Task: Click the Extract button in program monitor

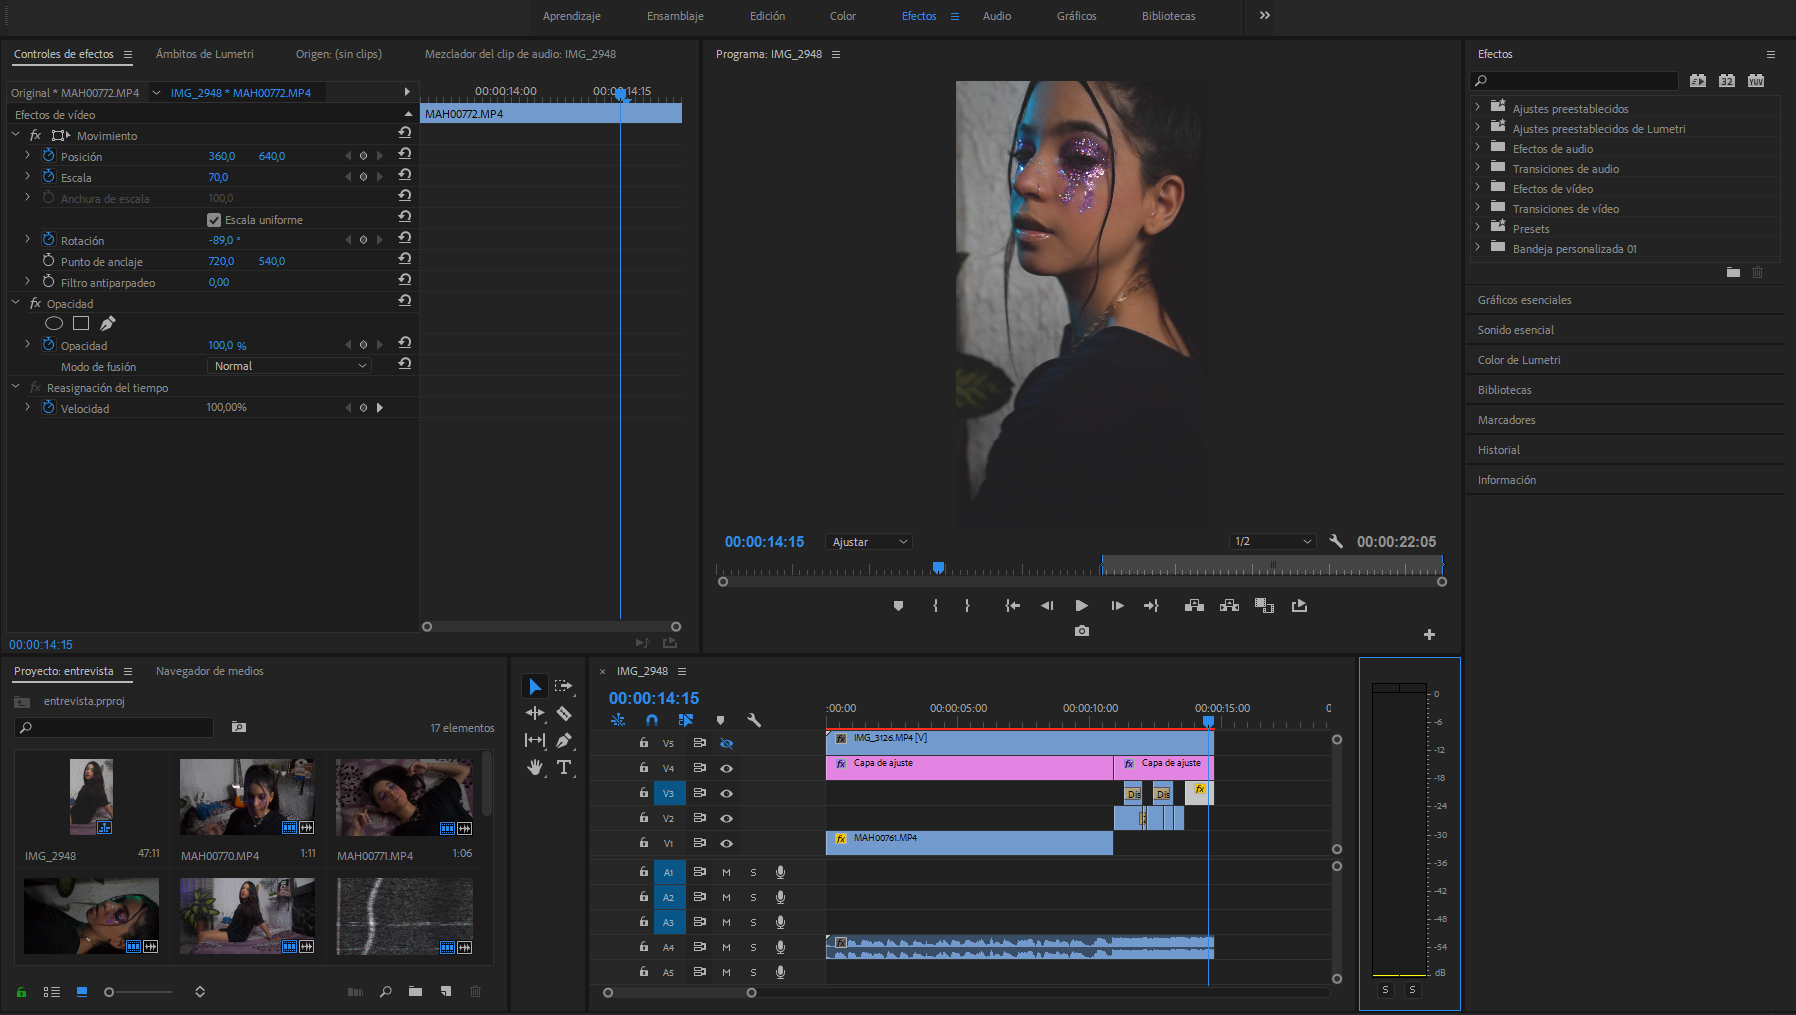Action: [x=1229, y=606]
